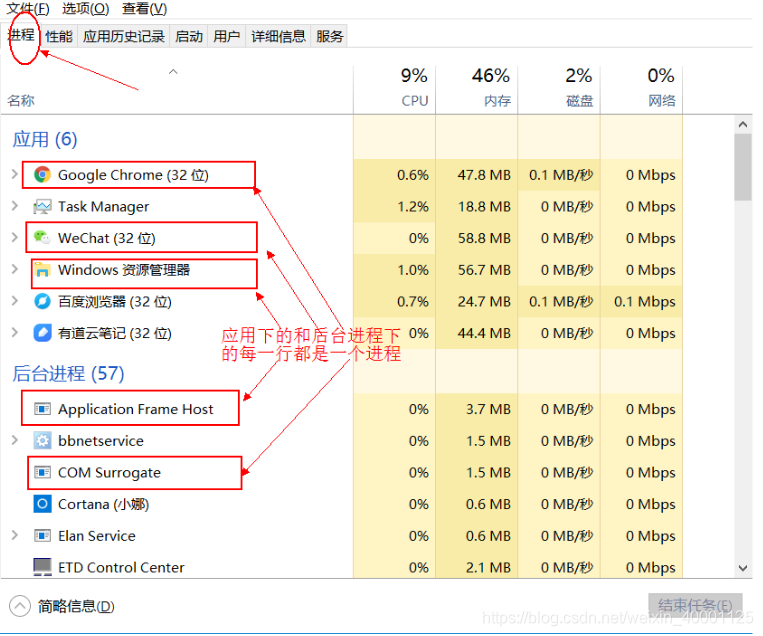The height and width of the screenshot is (636, 763).
Task: Click the WeChat process icon
Action: tap(42, 238)
